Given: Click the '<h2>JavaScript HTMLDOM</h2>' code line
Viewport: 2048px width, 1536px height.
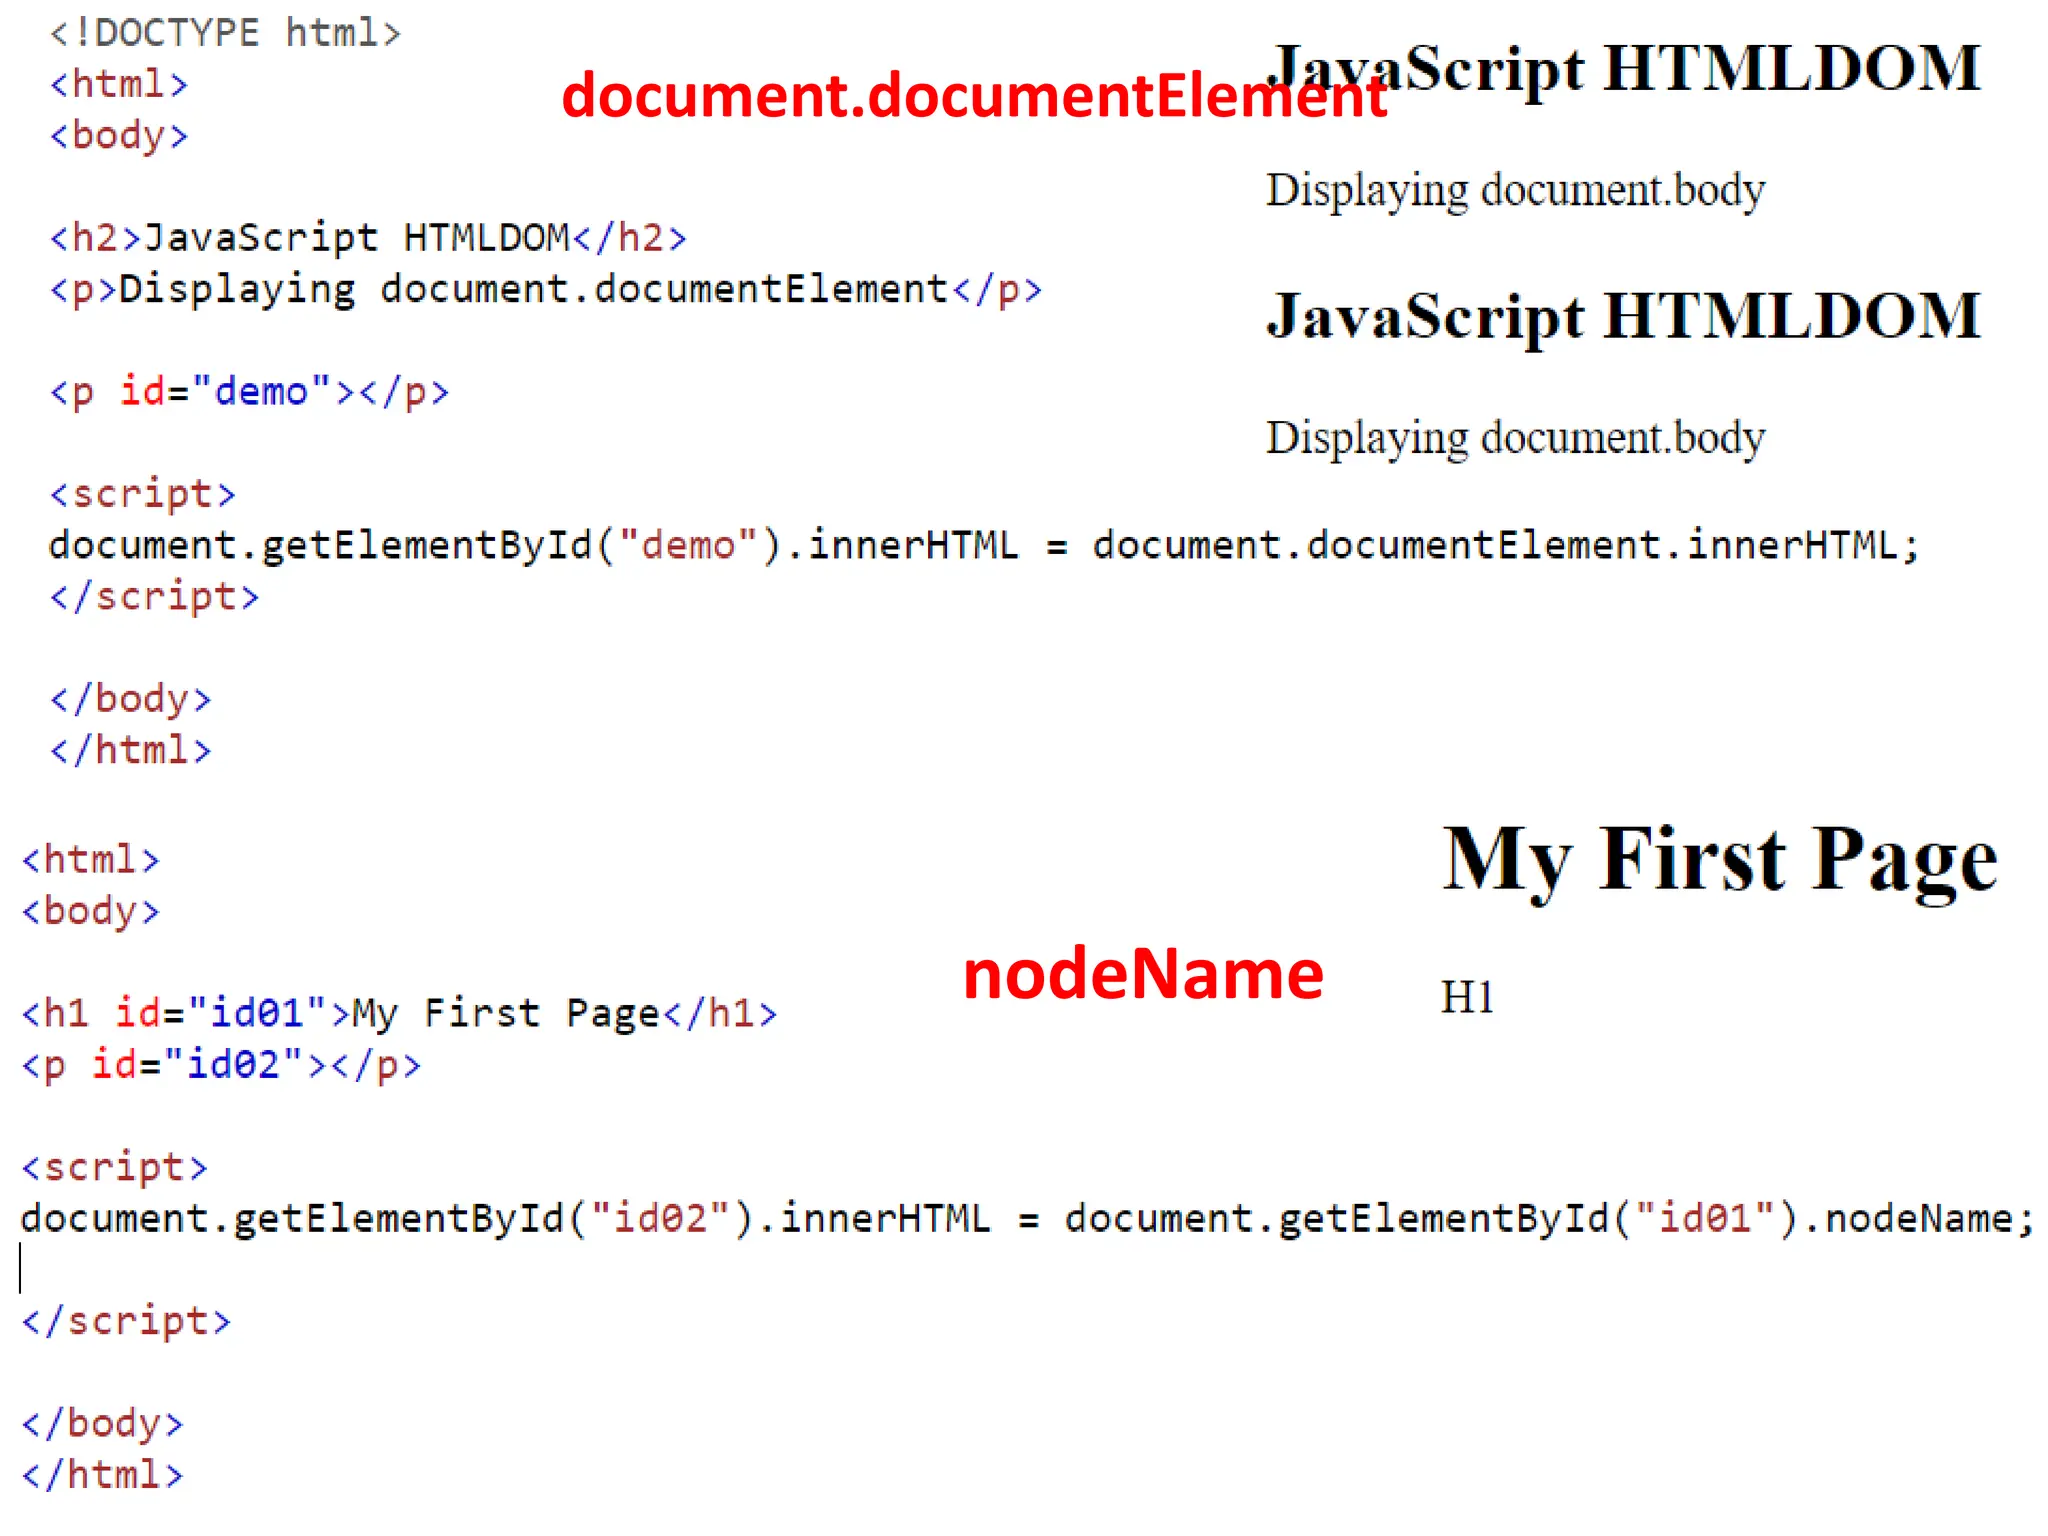Looking at the screenshot, I should pyautogui.click(x=368, y=238).
